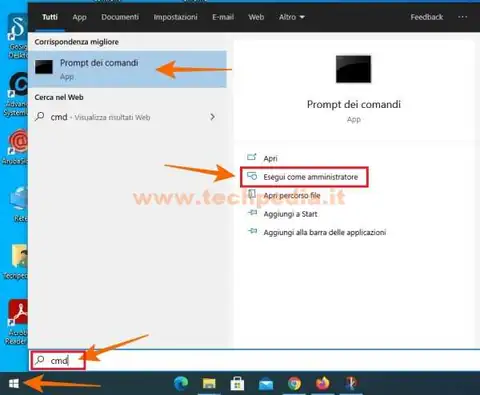This screenshot has height=395, width=480.
Task: Launch Firefox from the taskbar
Action: click(322, 383)
